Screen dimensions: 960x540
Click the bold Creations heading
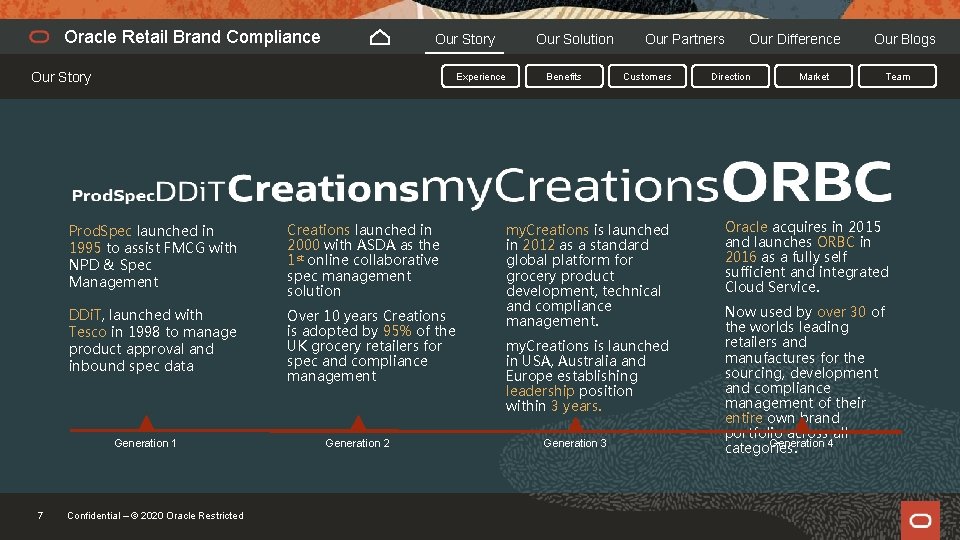(x=323, y=189)
